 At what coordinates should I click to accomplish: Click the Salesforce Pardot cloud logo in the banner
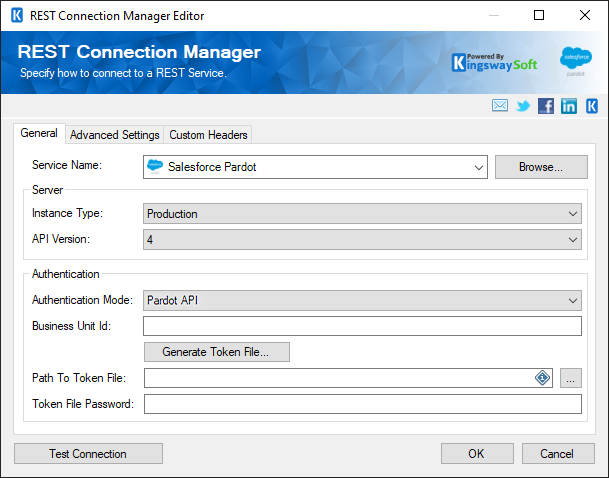(576, 61)
